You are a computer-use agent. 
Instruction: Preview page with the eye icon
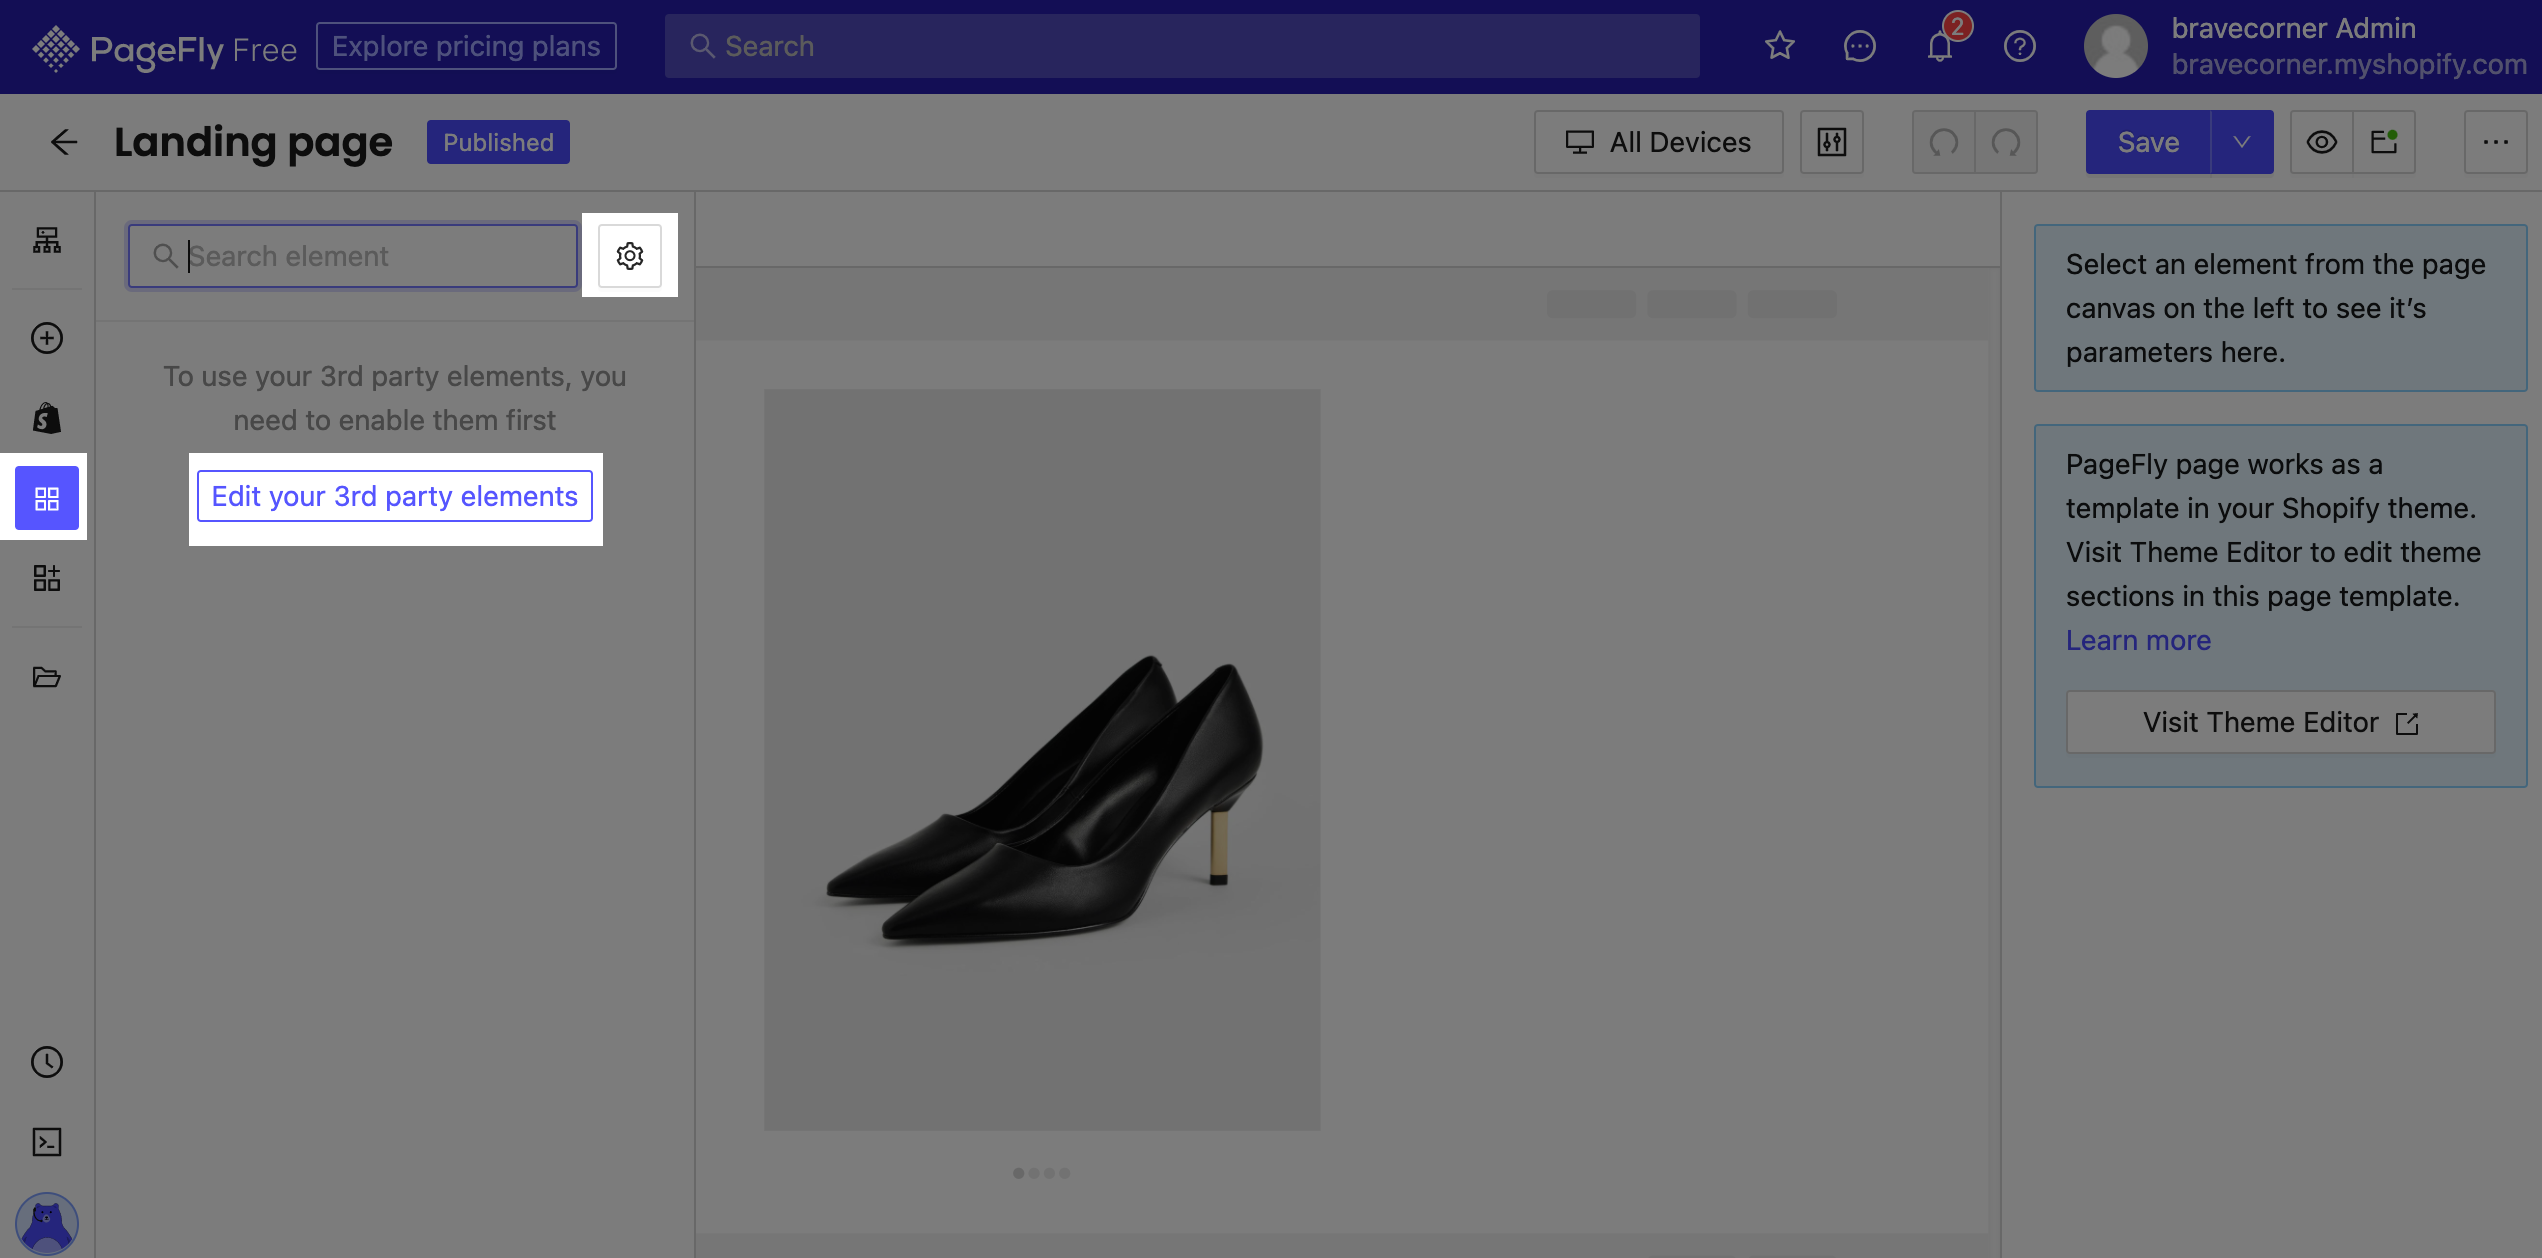click(2321, 142)
